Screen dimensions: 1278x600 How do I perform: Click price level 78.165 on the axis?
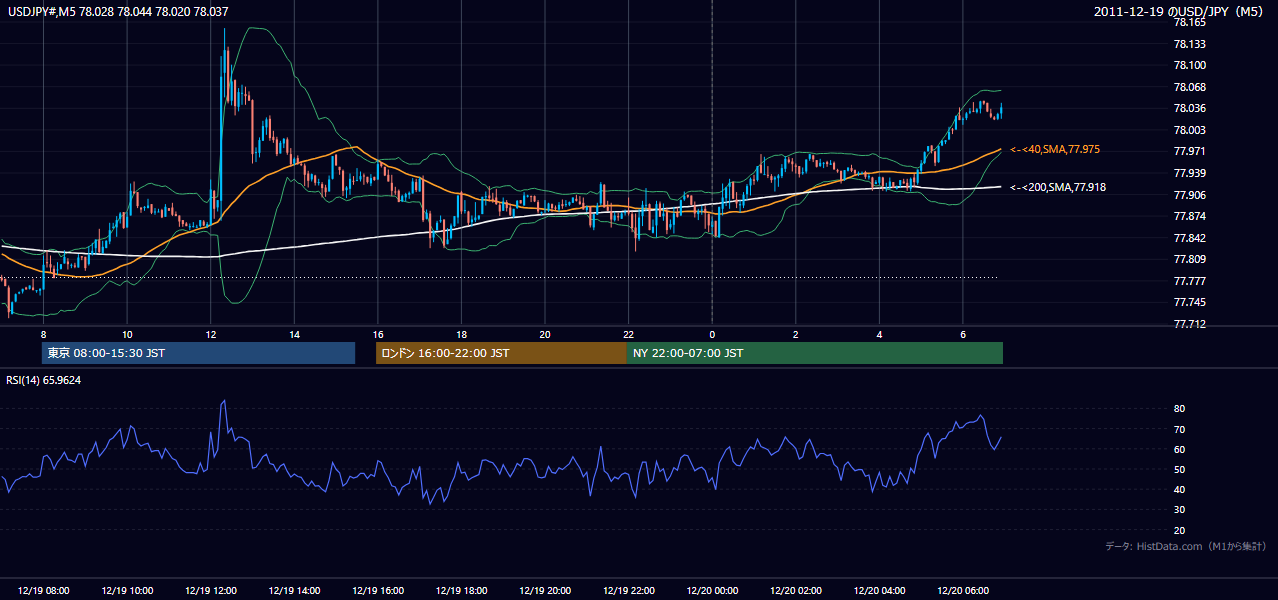pyautogui.click(x=1189, y=22)
